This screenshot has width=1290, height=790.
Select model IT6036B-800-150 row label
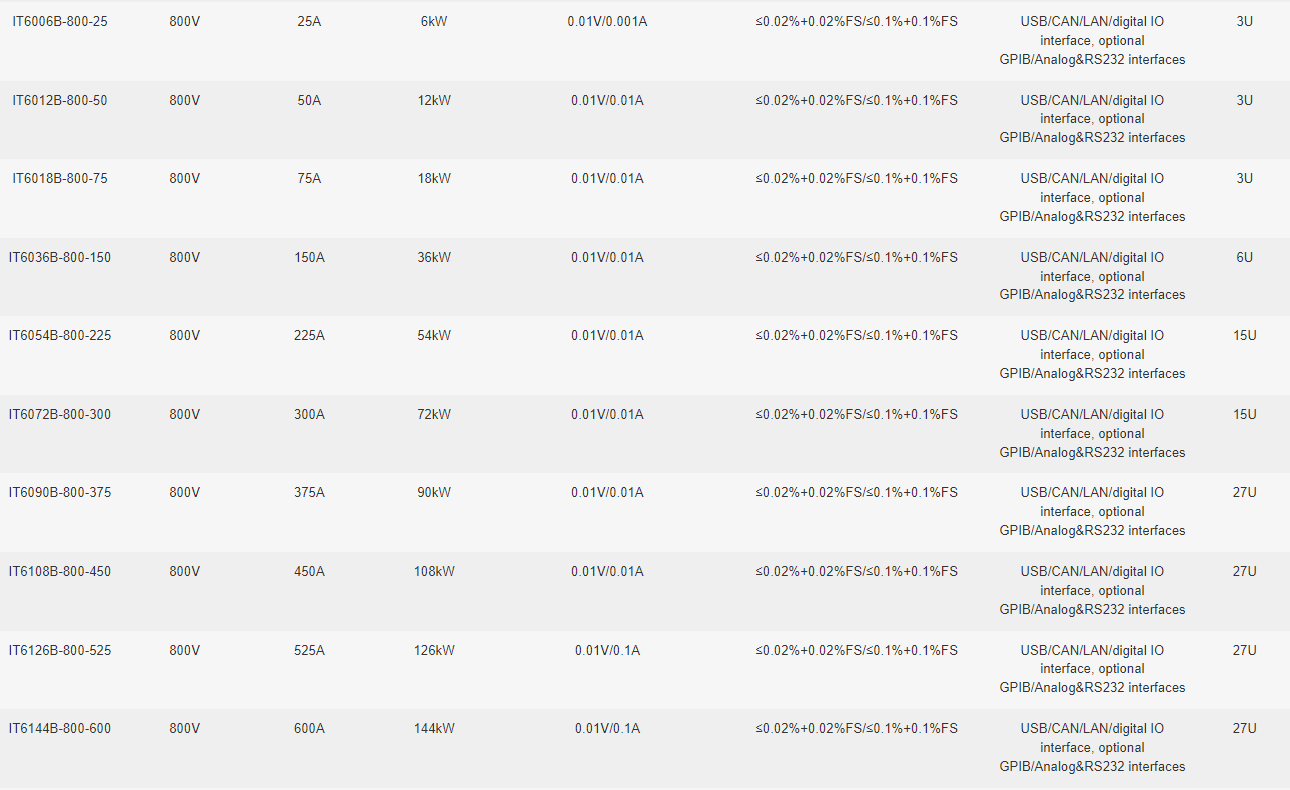point(60,257)
